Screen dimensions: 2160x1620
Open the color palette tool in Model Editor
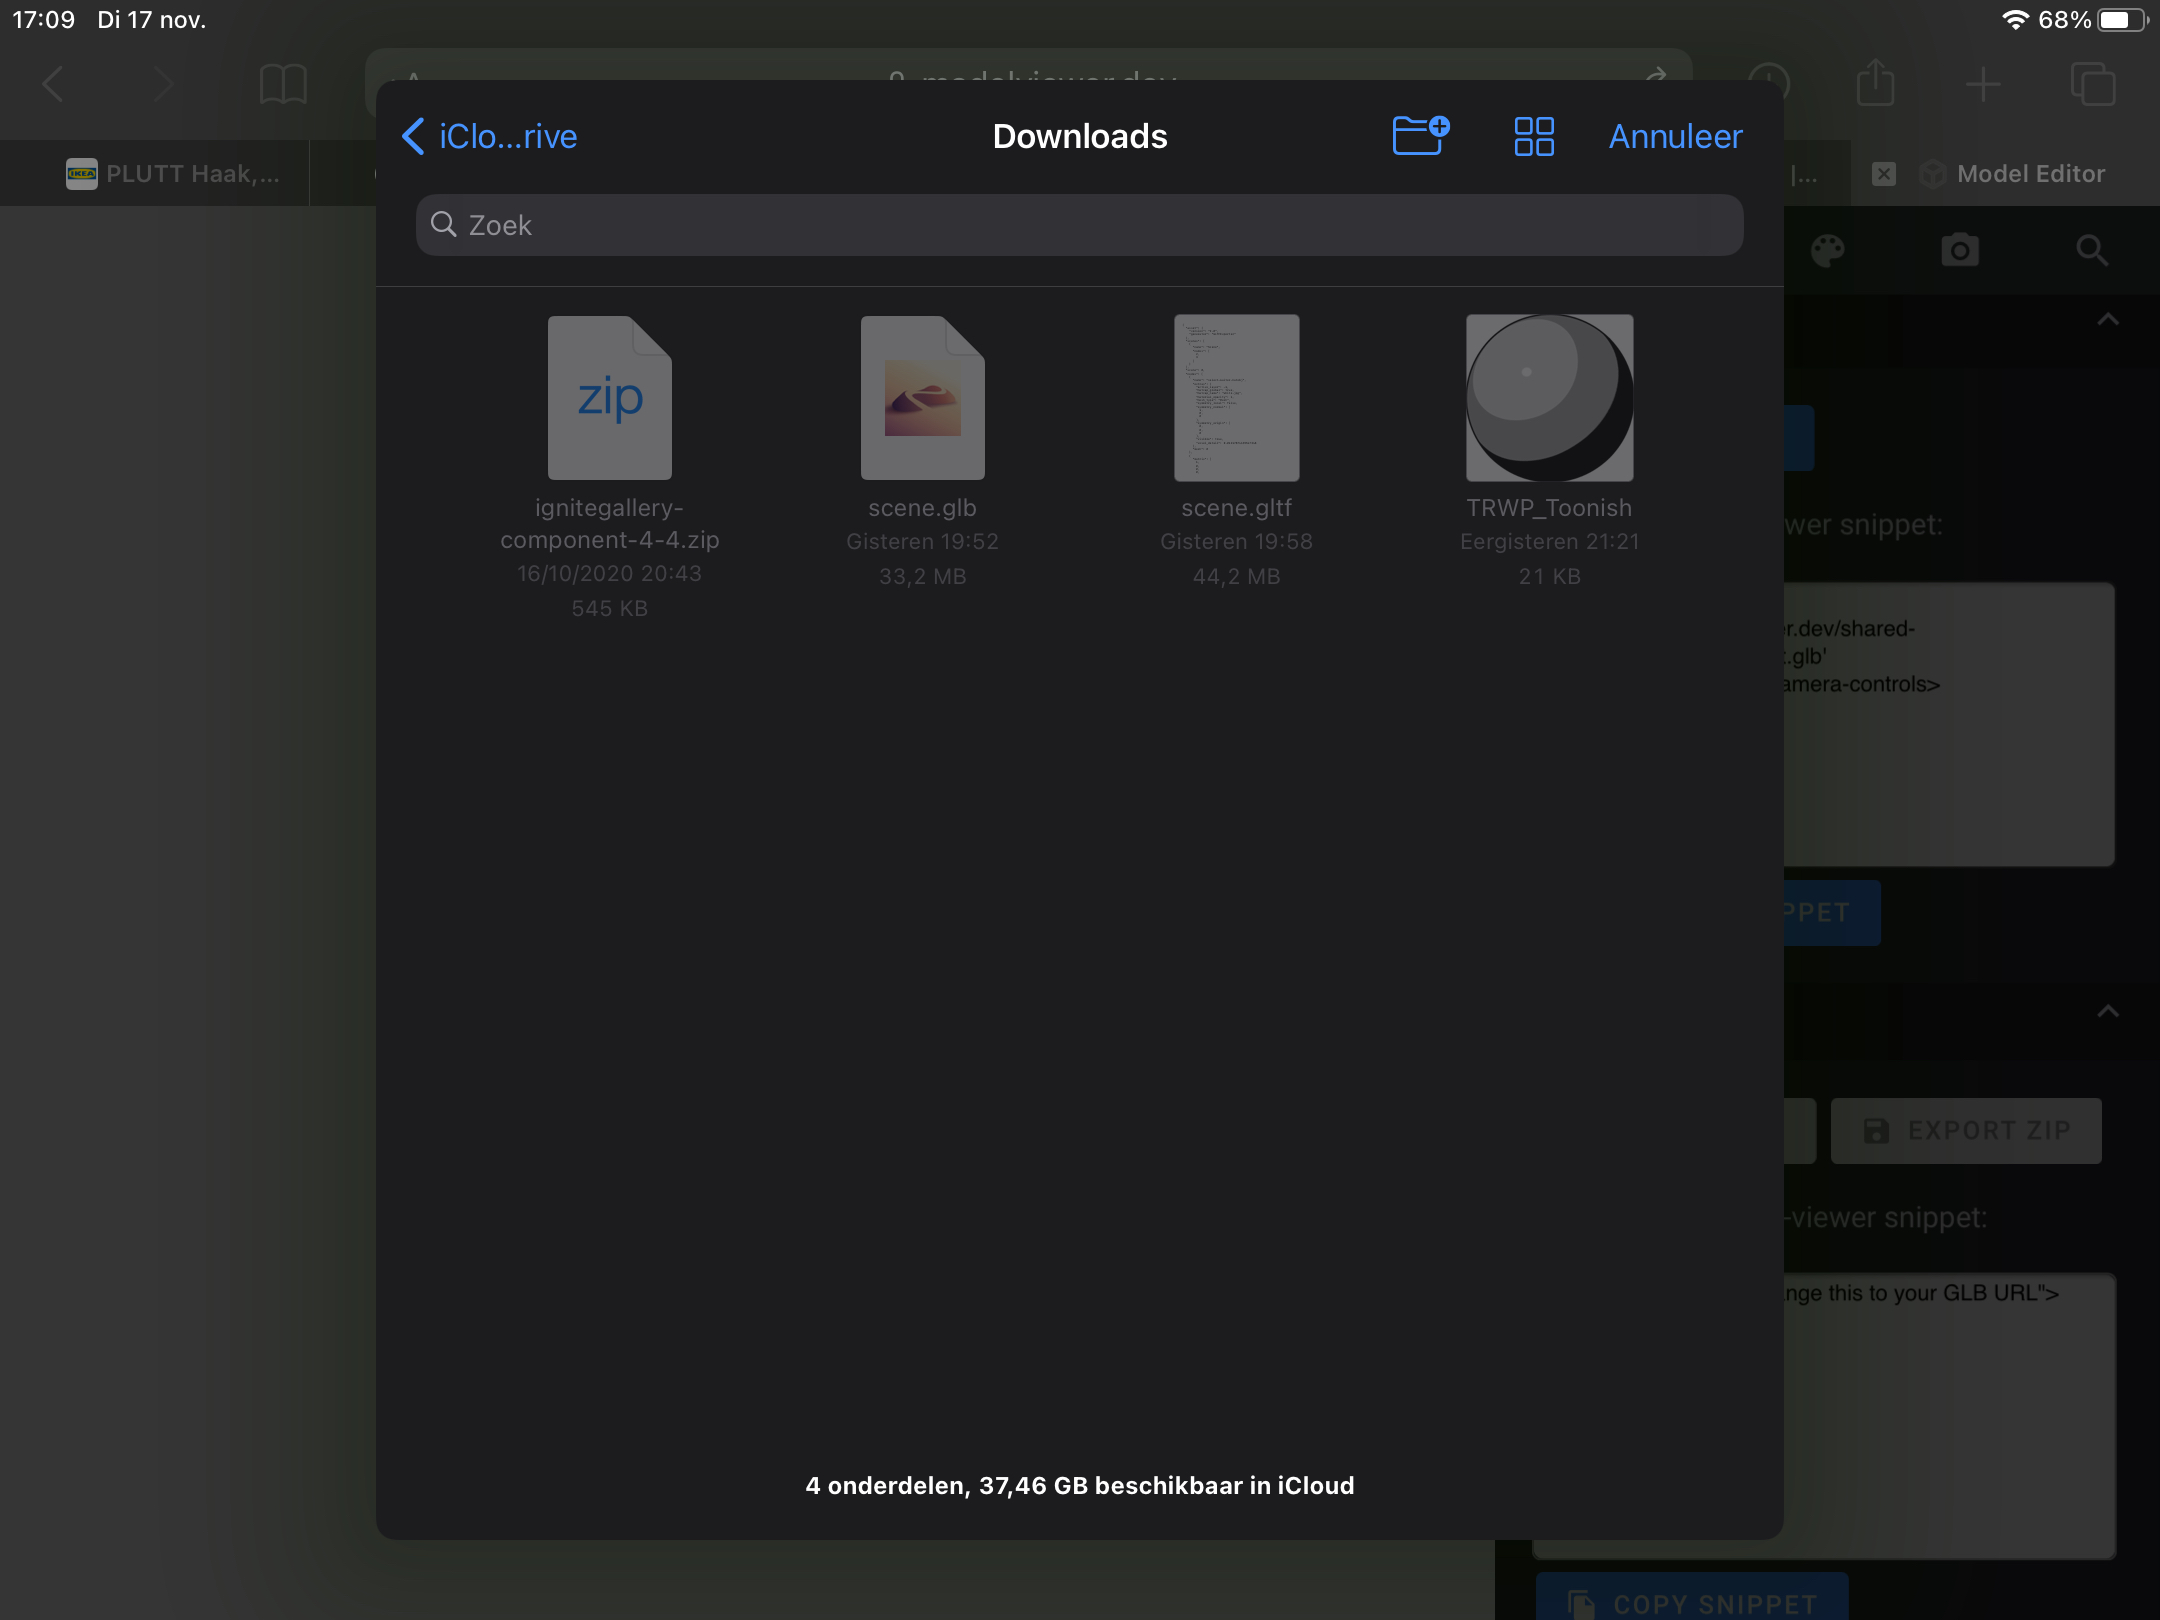pos(1830,250)
